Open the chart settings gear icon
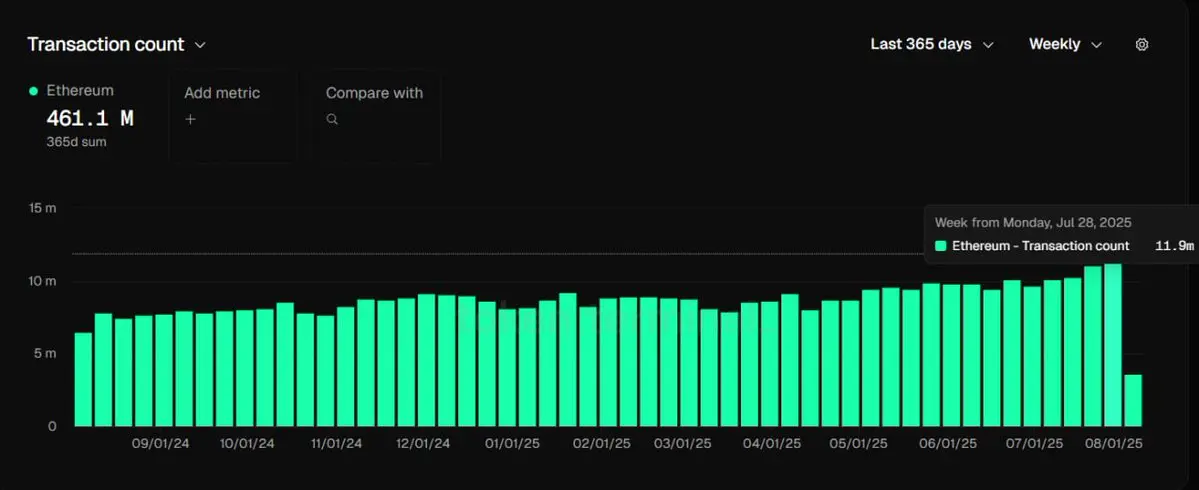The image size is (1199, 490). [1142, 44]
